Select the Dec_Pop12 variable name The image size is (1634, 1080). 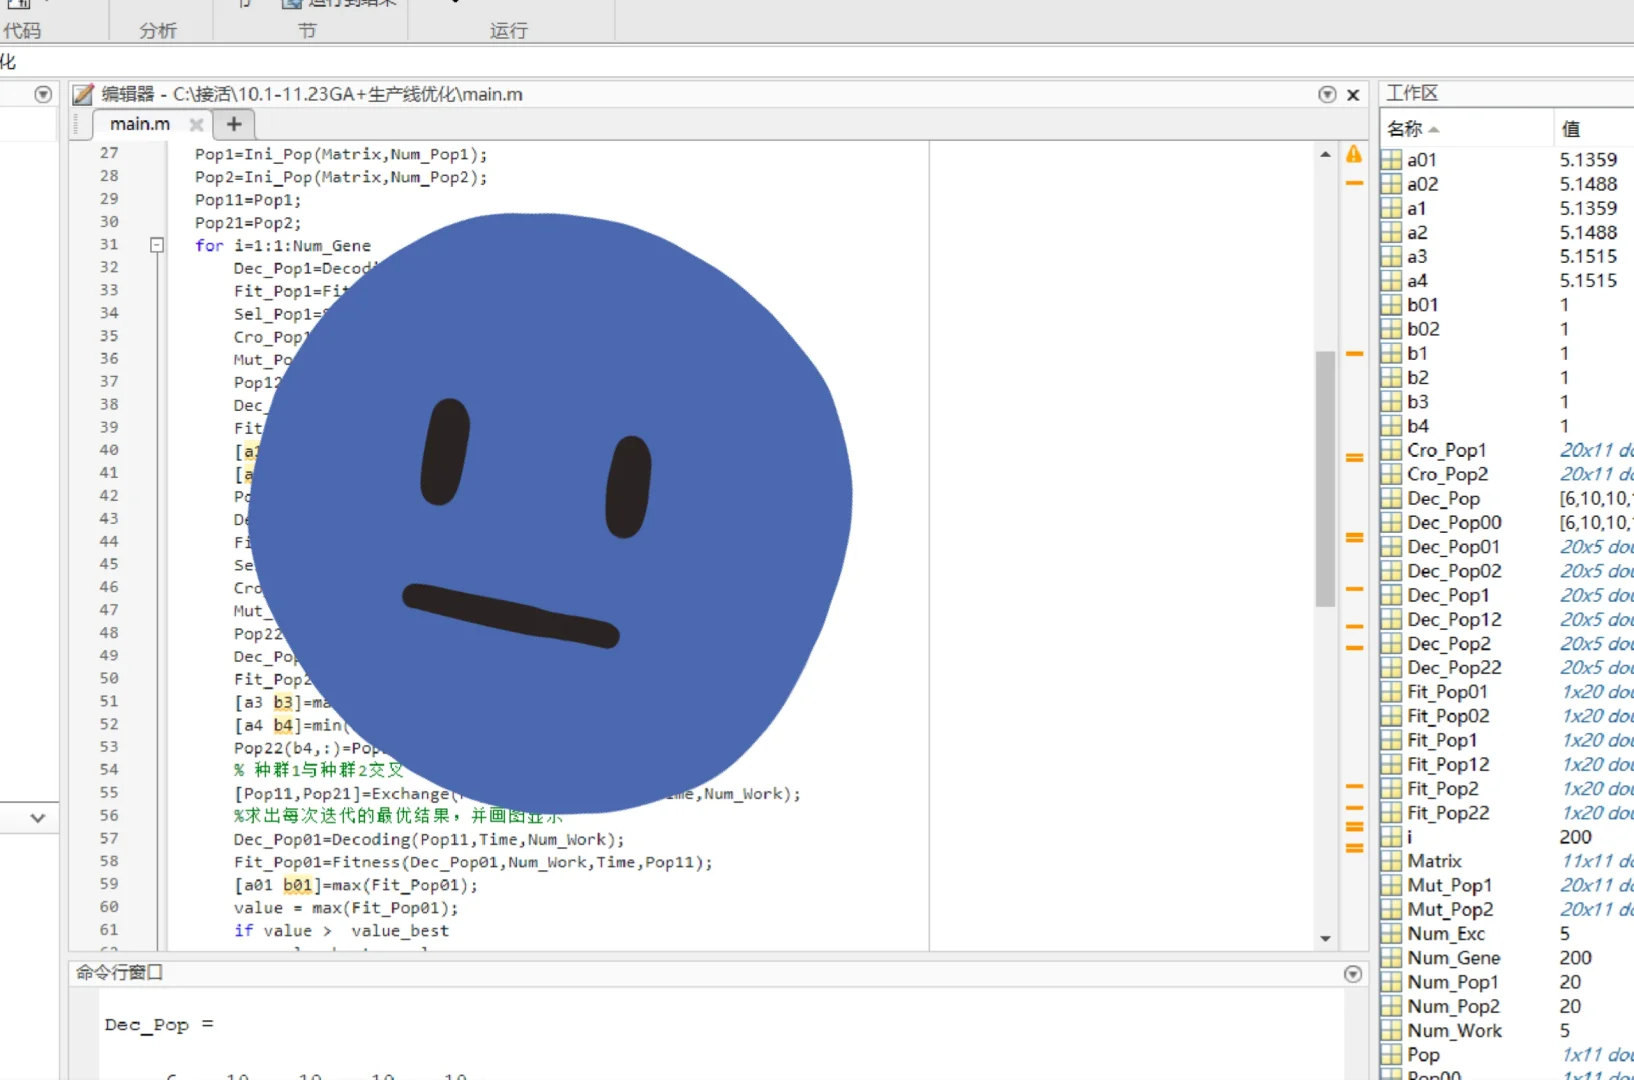point(1454,620)
